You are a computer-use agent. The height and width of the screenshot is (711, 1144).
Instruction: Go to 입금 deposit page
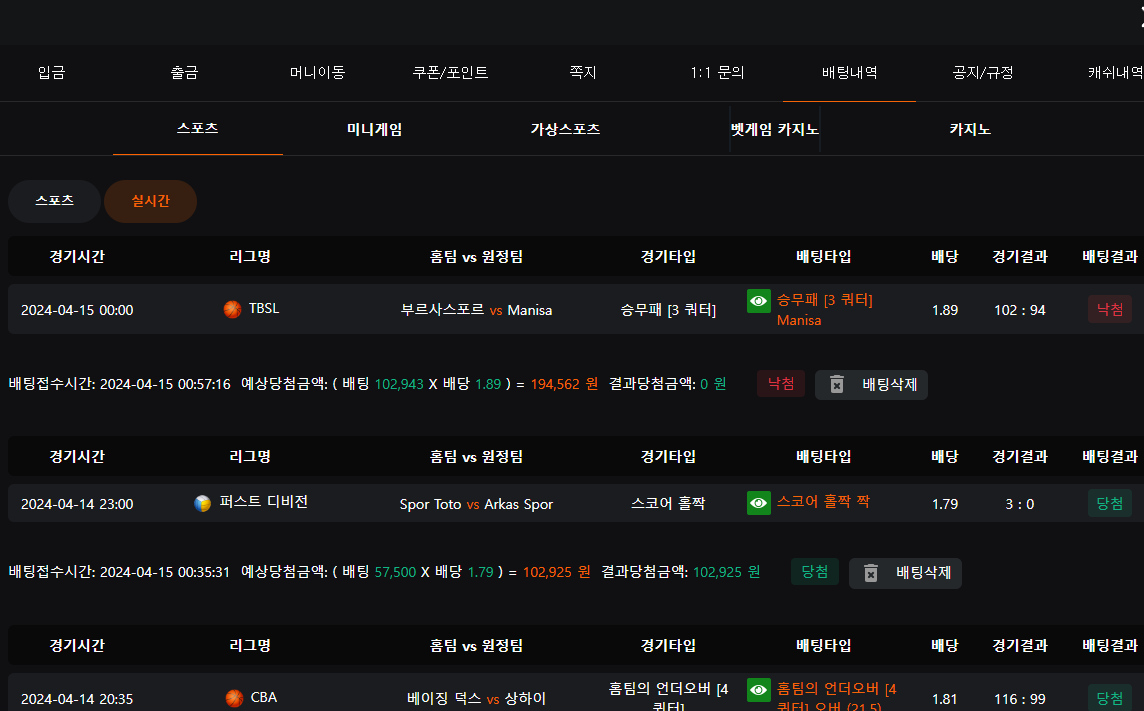pos(51,73)
